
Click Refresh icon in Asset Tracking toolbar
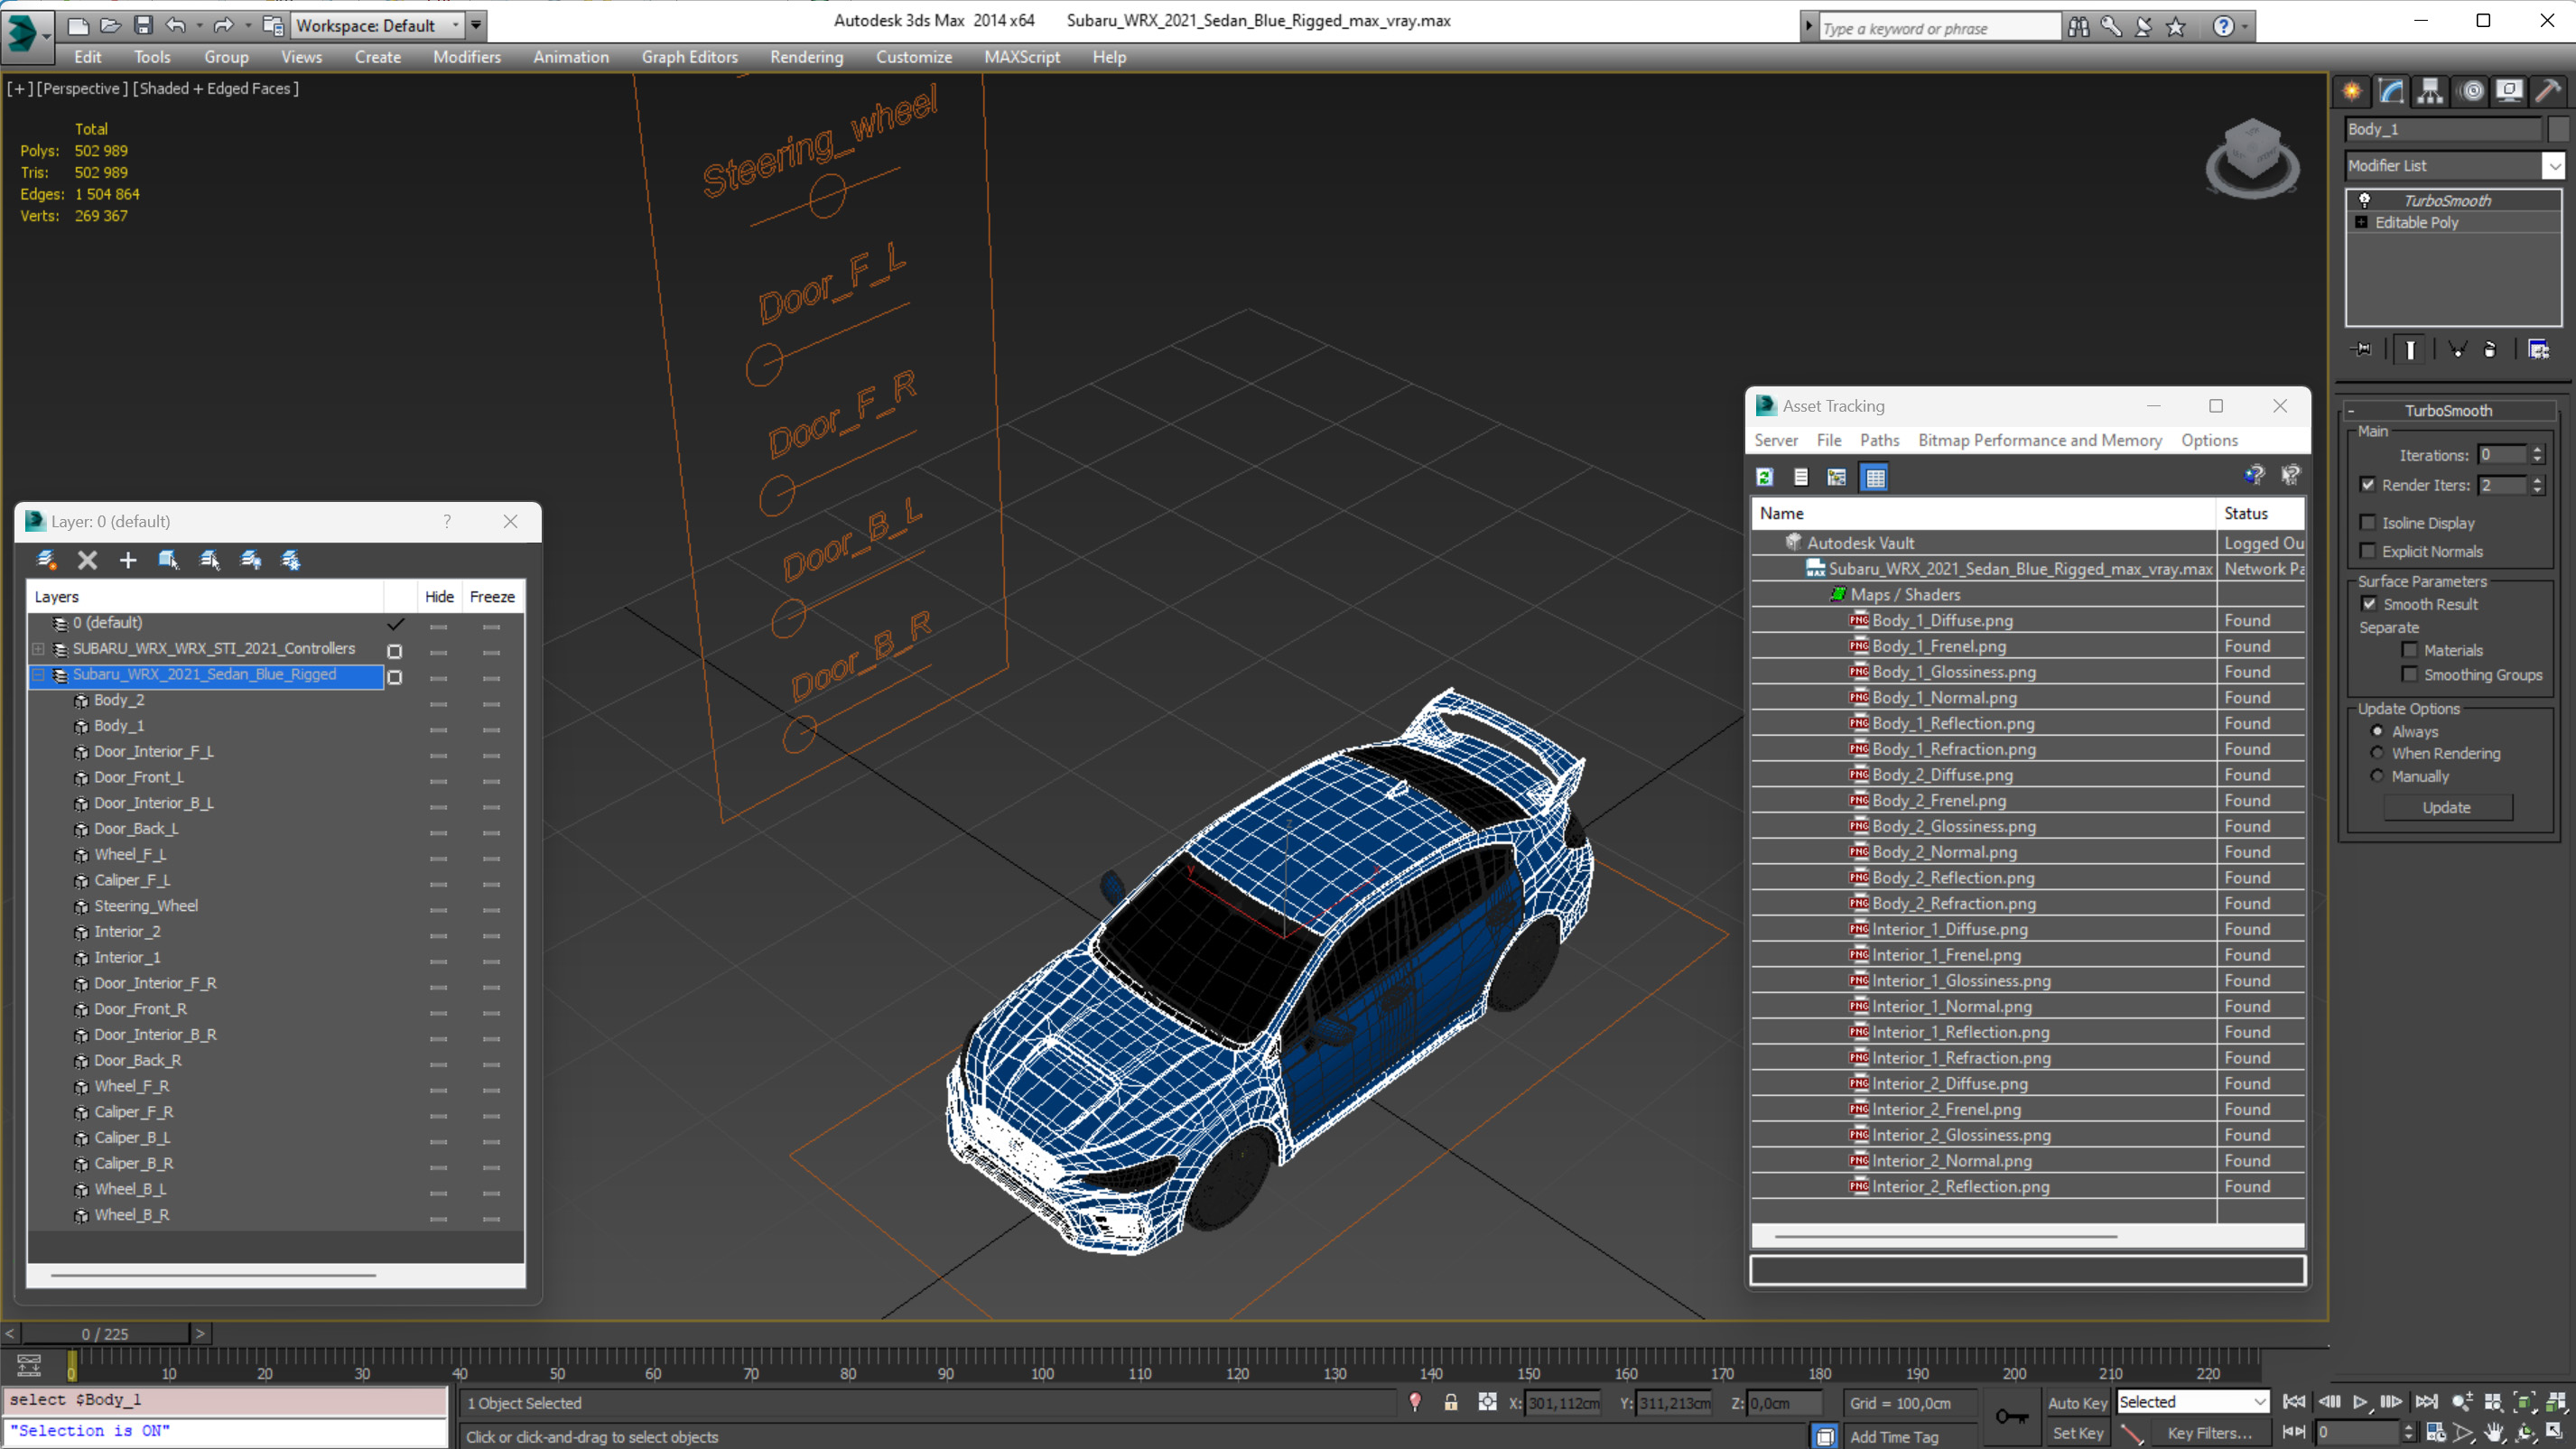point(1765,477)
